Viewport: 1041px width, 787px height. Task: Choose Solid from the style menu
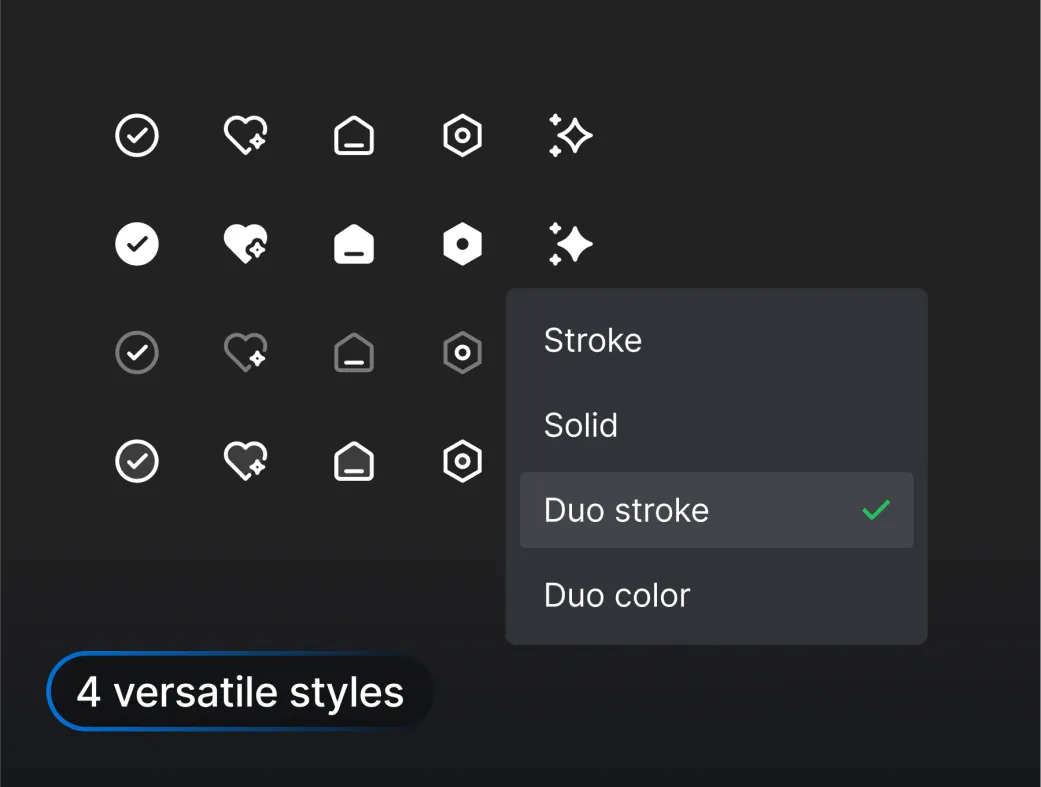[x=716, y=425]
